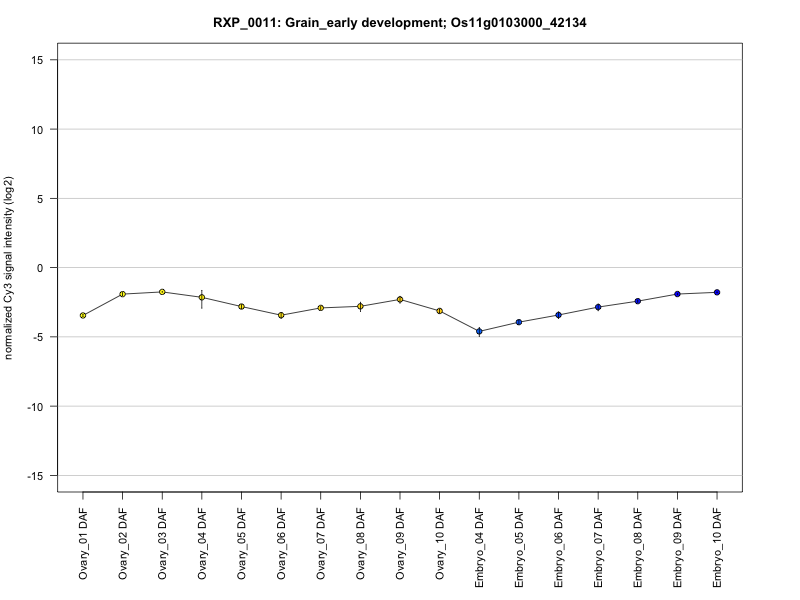Click the Embryo_08 DAF blue data point
This screenshot has width=800, height=600.
click(637, 301)
